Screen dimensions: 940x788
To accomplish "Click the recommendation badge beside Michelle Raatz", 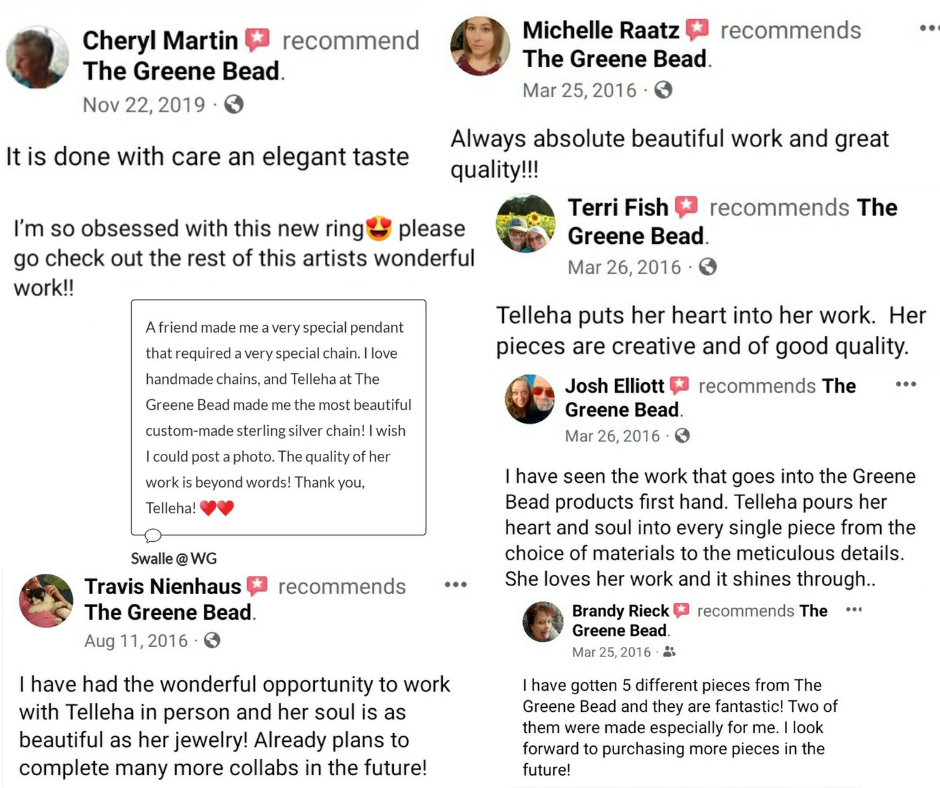I will coord(697,30).
